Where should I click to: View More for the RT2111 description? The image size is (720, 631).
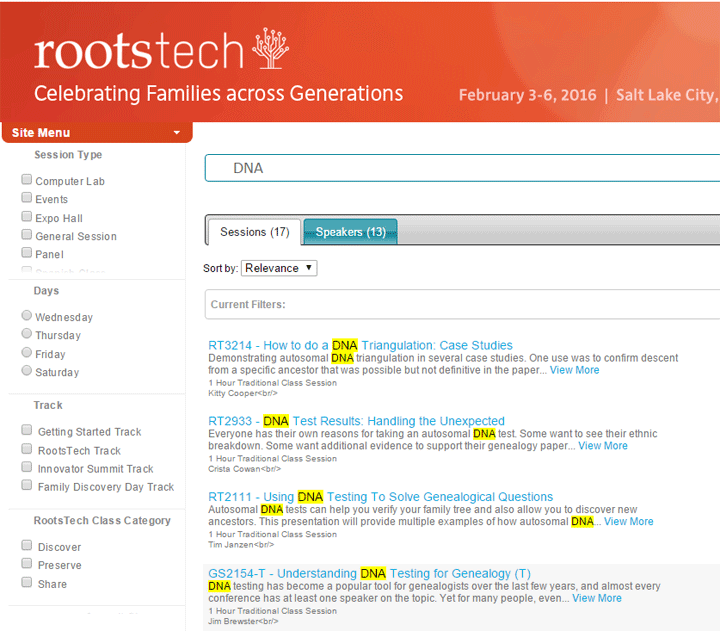629,522
